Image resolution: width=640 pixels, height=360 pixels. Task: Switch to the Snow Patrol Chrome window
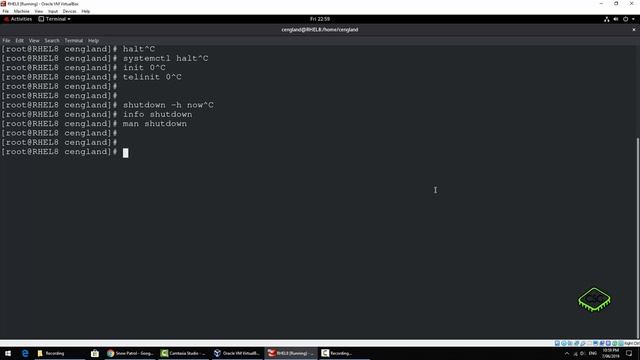(x=130, y=353)
